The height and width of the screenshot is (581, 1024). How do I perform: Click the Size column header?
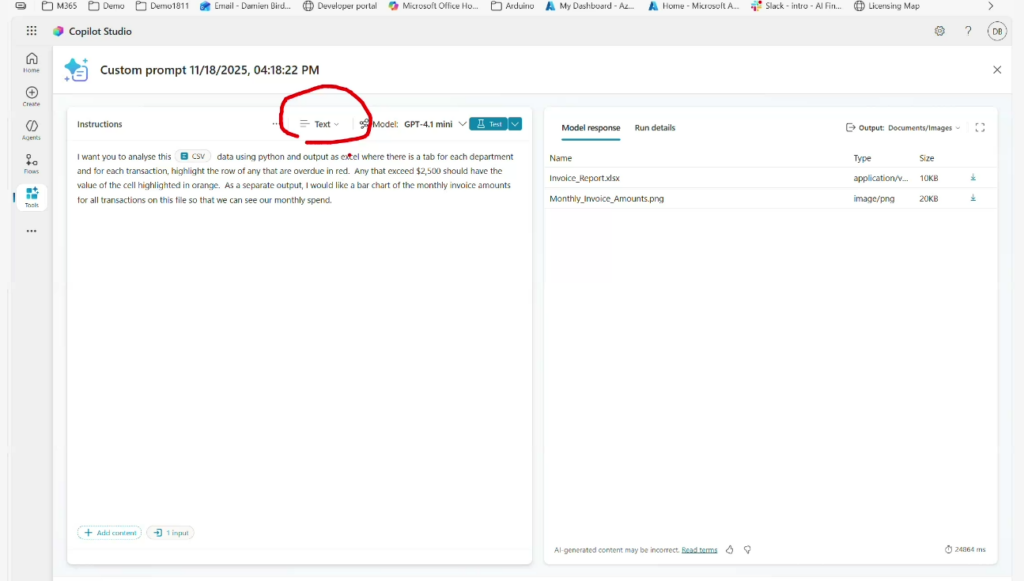coord(927,158)
